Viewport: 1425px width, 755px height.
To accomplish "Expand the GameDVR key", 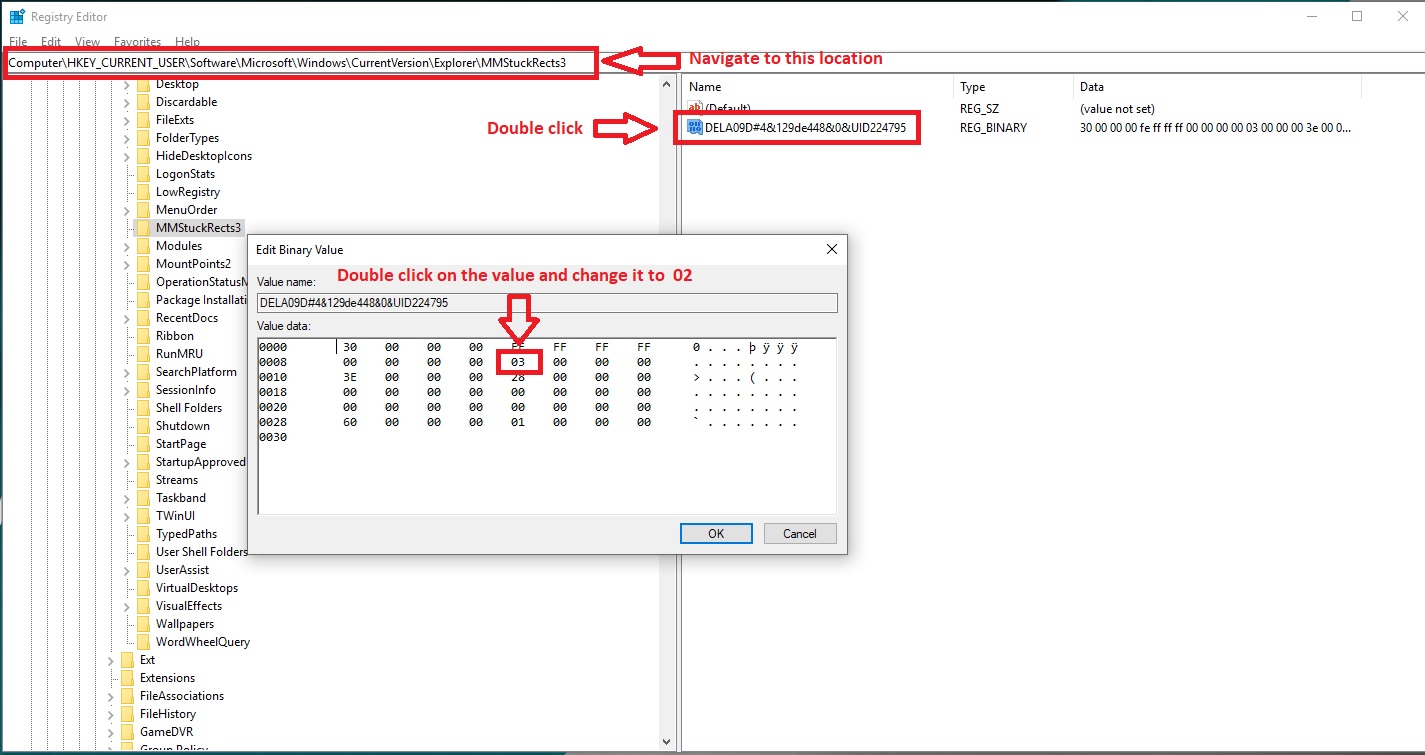I will click(x=111, y=732).
